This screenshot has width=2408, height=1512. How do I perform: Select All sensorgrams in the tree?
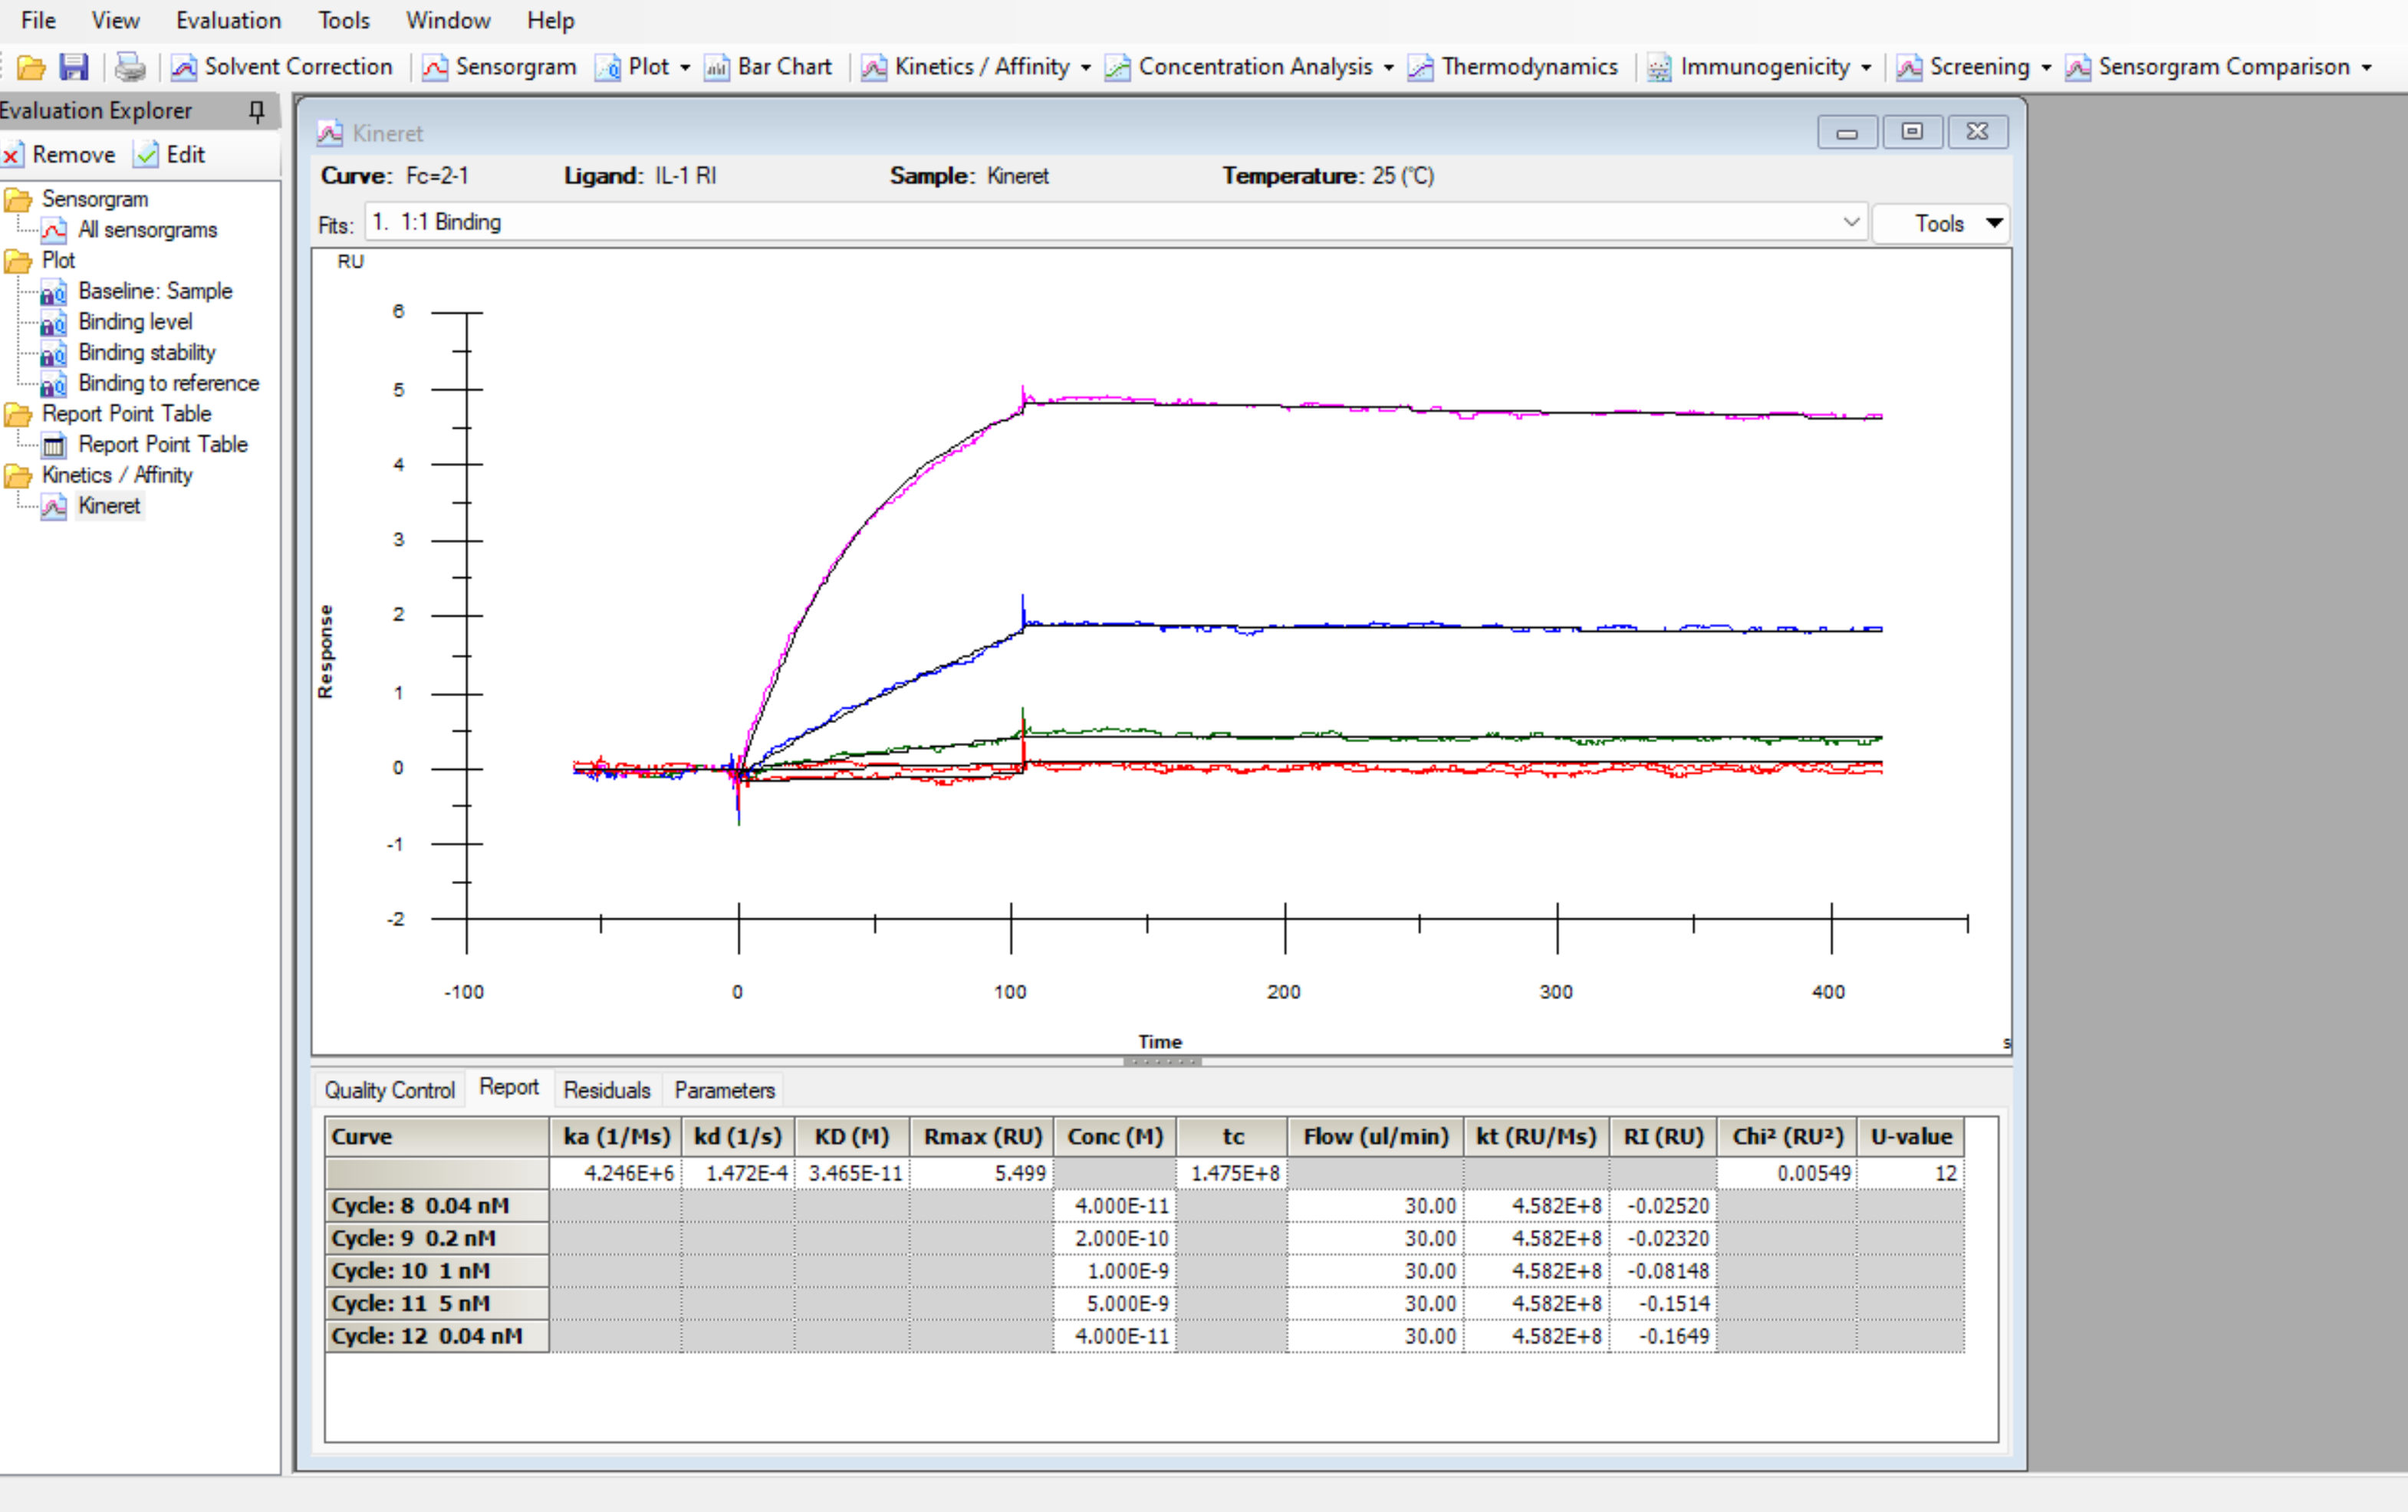click(147, 230)
